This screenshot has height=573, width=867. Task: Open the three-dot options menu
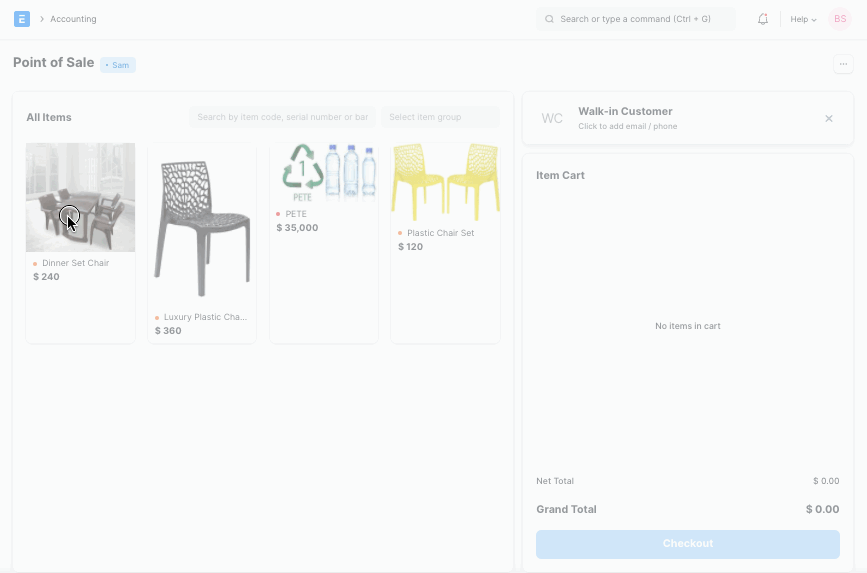(843, 64)
